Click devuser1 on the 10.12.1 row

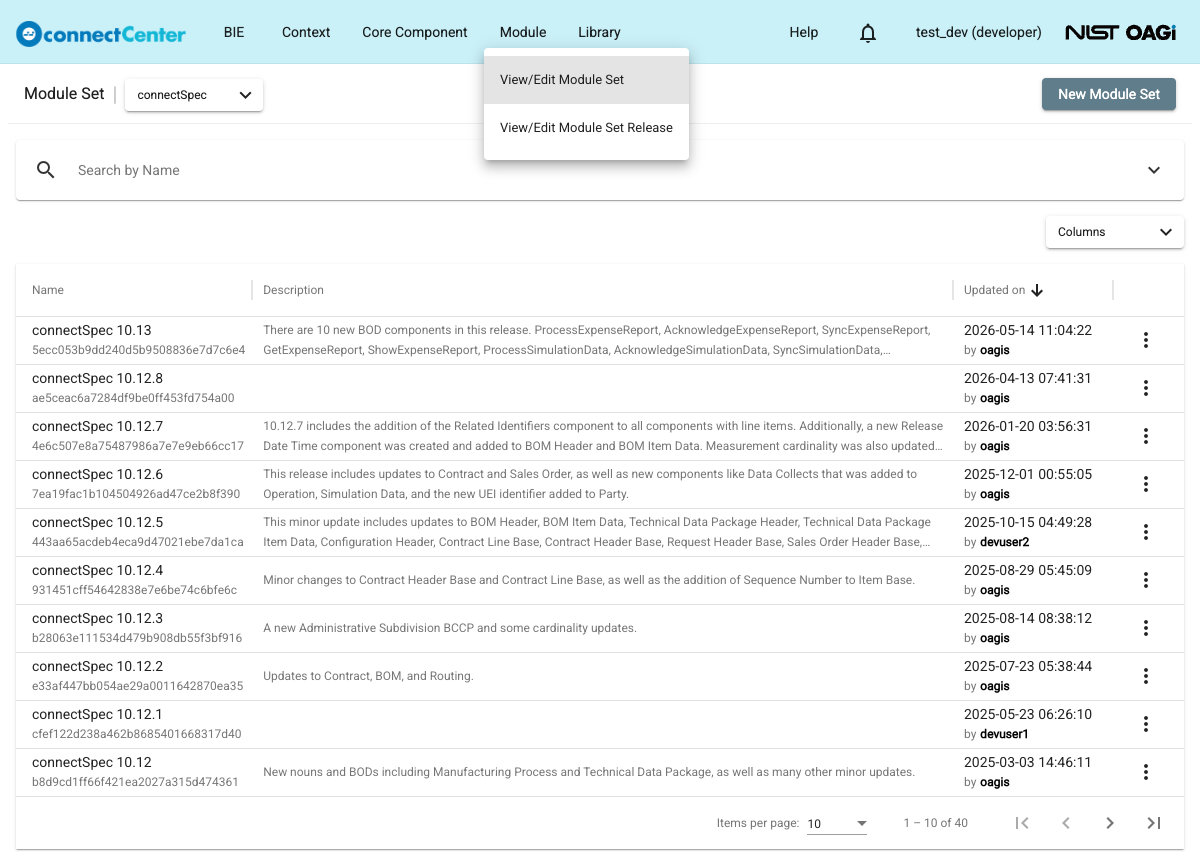pos(1005,734)
